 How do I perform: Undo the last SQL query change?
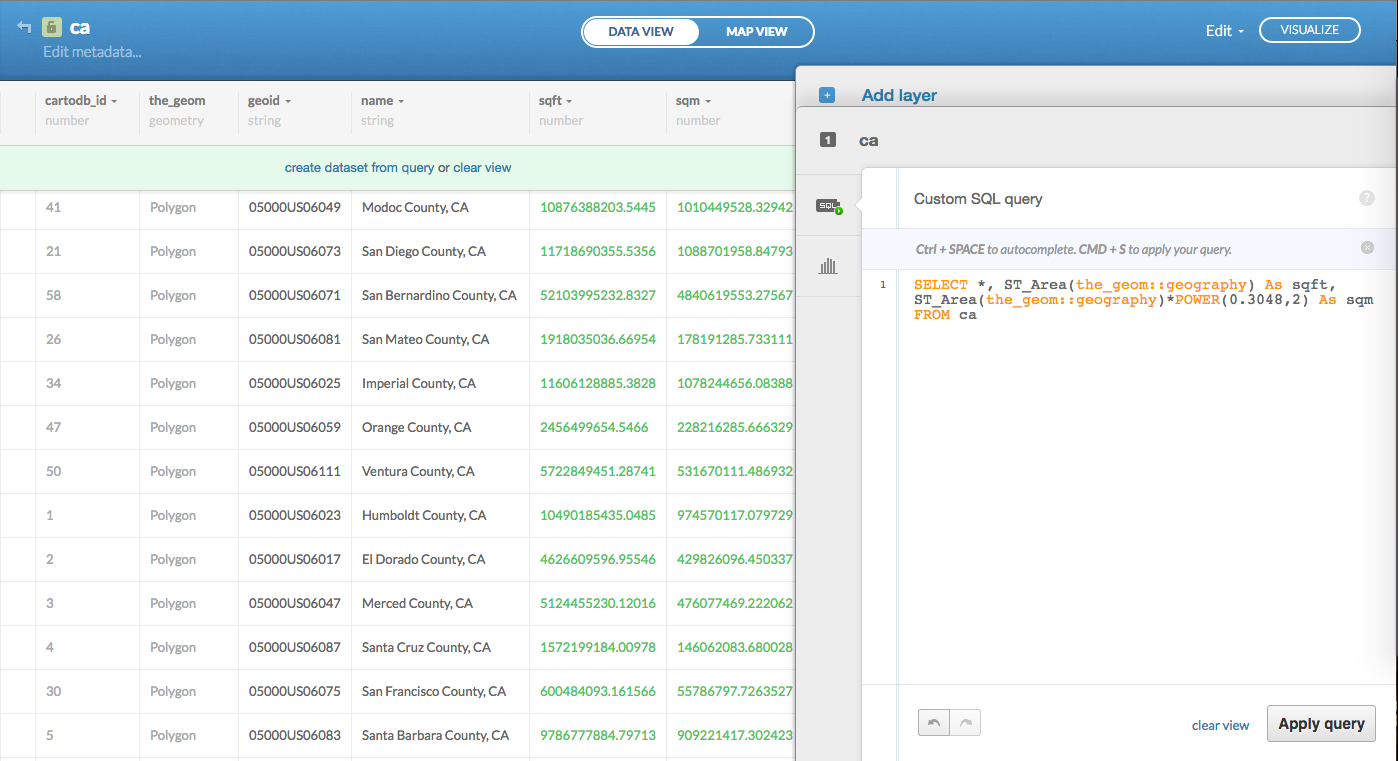point(934,723)
